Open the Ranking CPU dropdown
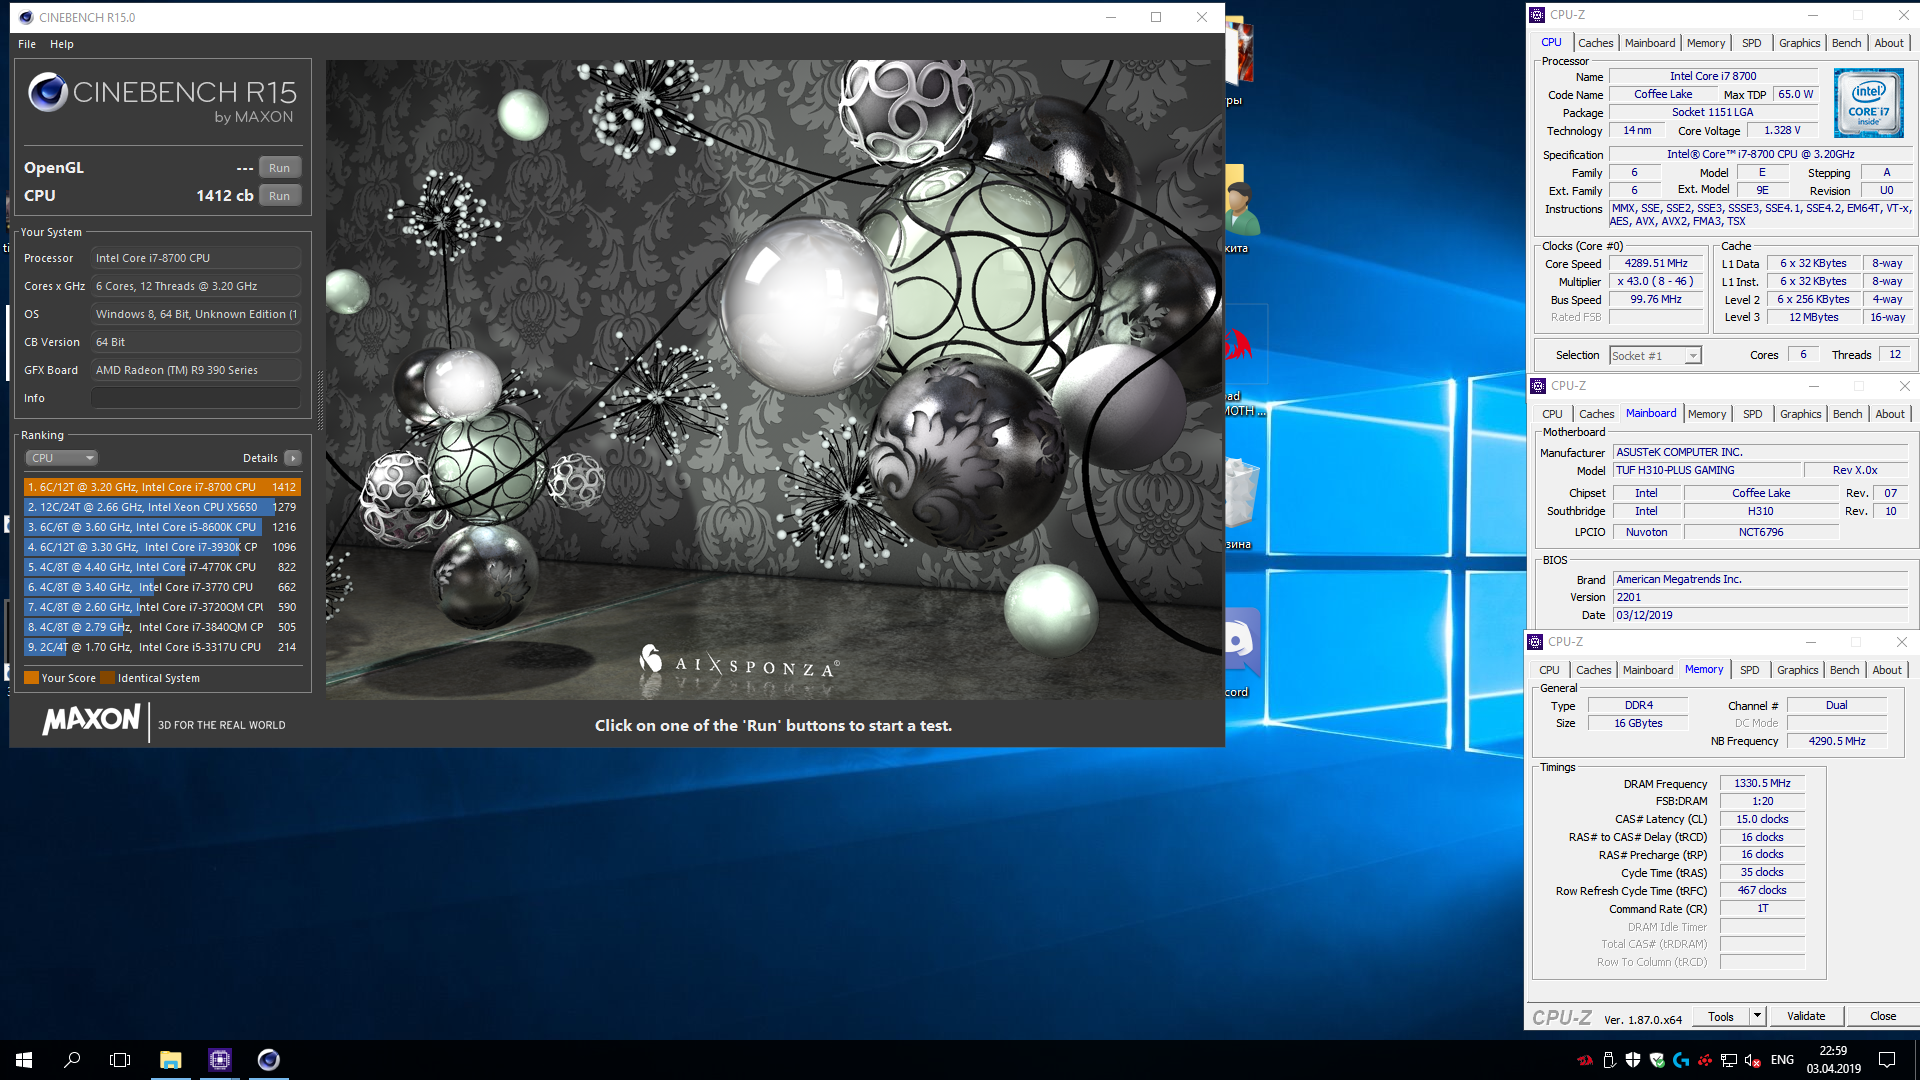 pyautogui.click(x=62, y=458)
